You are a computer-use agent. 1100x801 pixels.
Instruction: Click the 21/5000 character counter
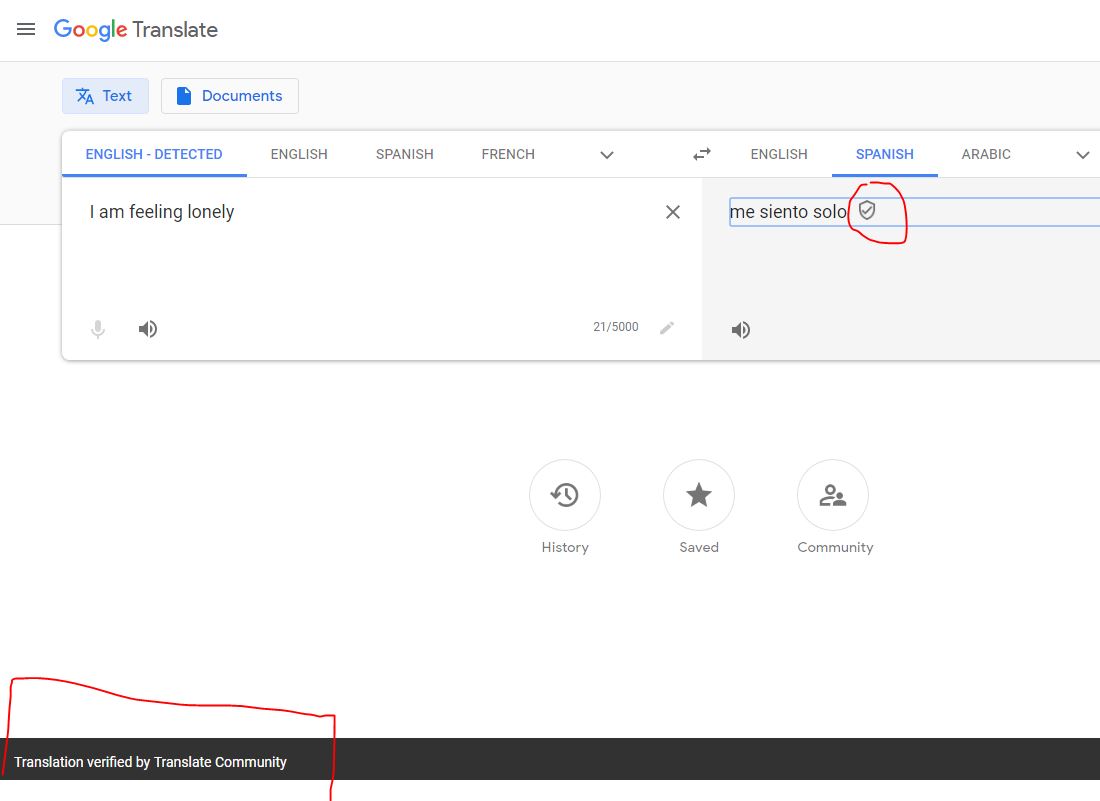point(615,326)
